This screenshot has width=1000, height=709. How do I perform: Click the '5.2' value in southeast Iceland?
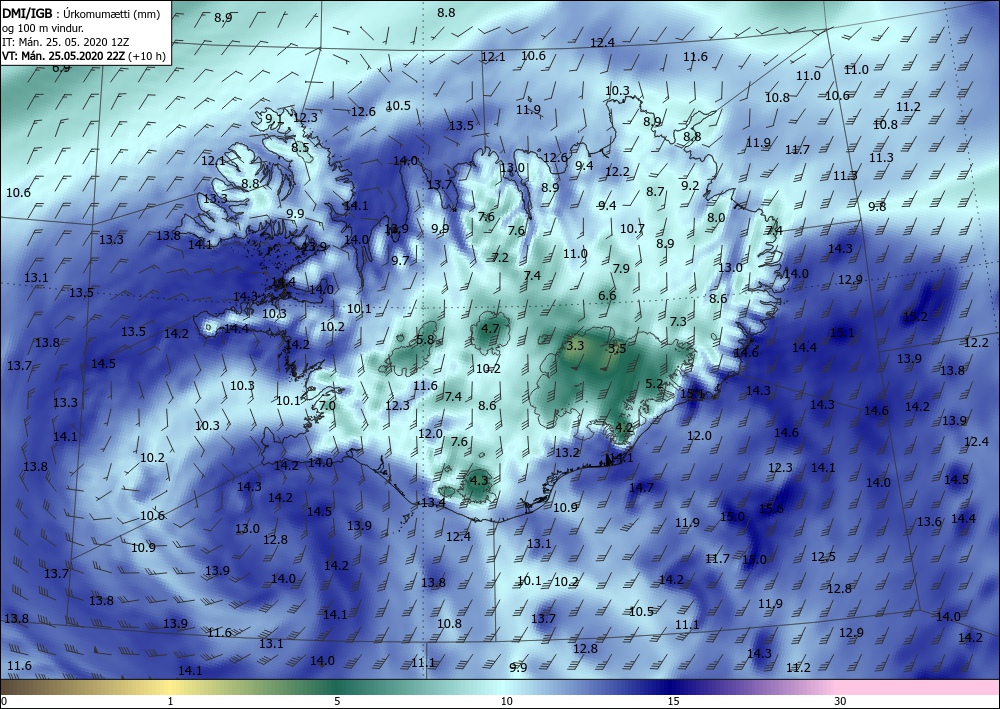[x=654, y=384]
